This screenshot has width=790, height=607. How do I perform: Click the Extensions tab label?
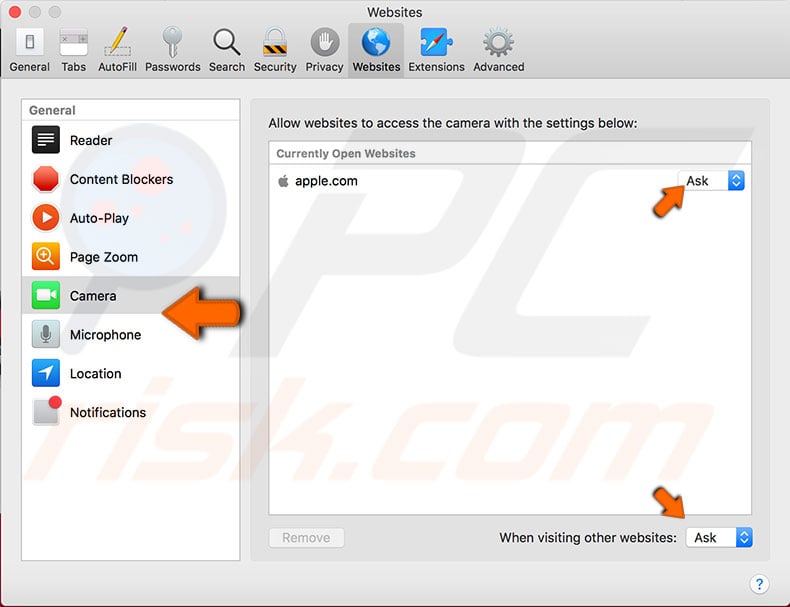point(436,67)
